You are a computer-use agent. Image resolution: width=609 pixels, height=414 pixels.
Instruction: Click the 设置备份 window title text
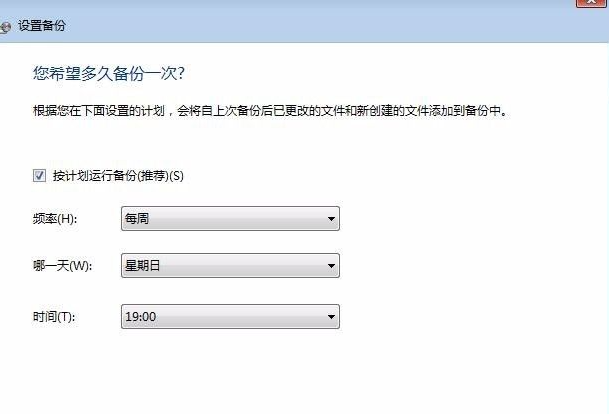(x=42, y=27)
